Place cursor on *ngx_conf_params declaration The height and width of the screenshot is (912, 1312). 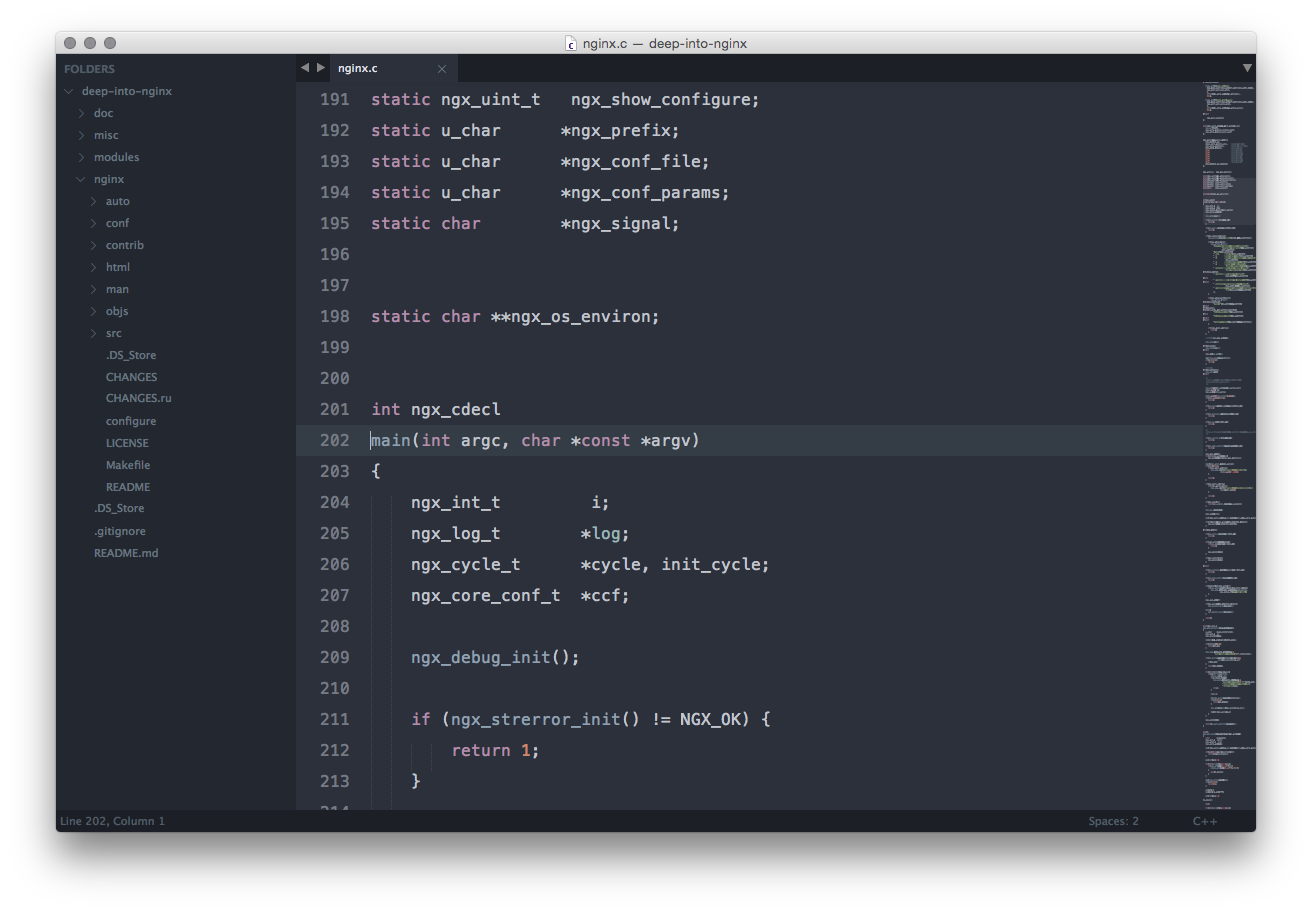coord(645,192)
